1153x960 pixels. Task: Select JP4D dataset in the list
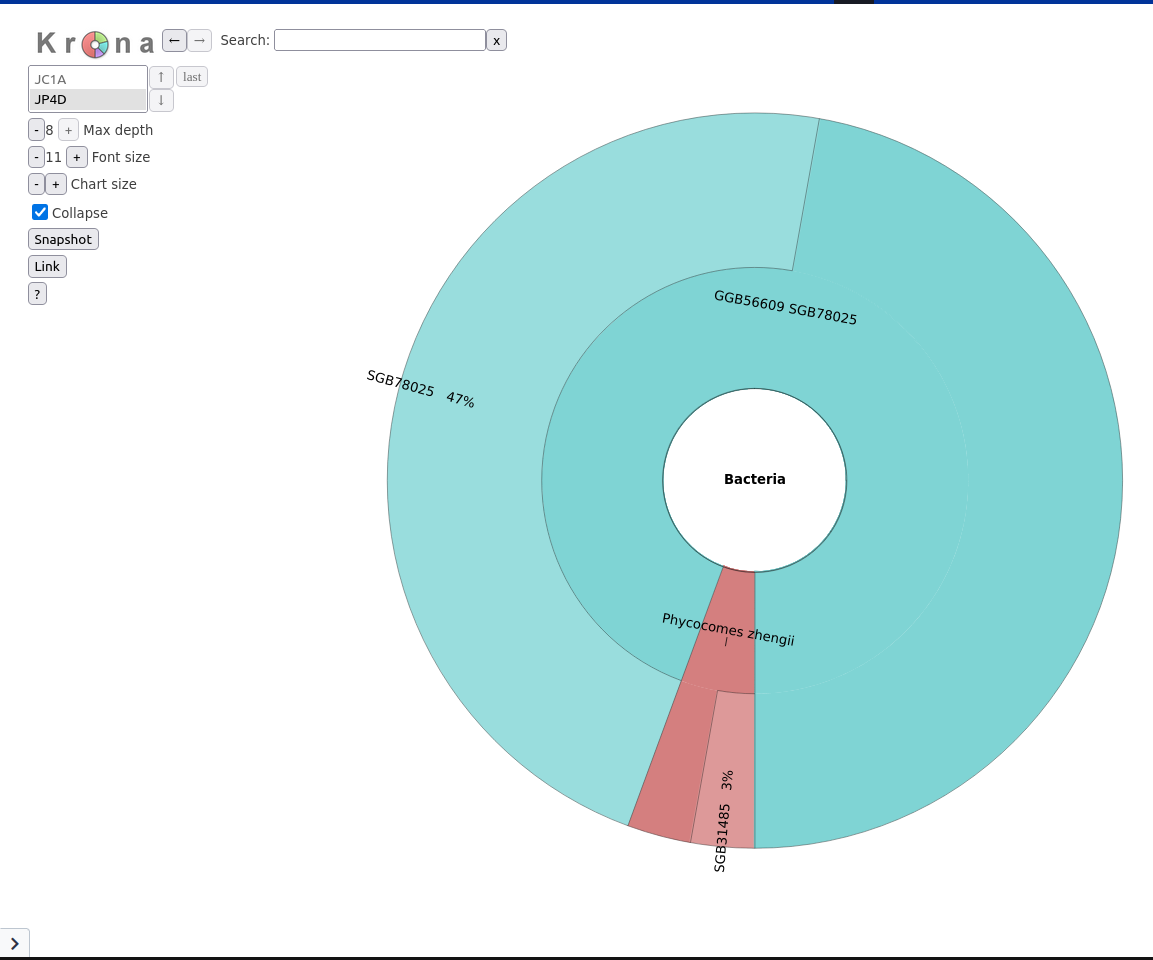[87, 99]
